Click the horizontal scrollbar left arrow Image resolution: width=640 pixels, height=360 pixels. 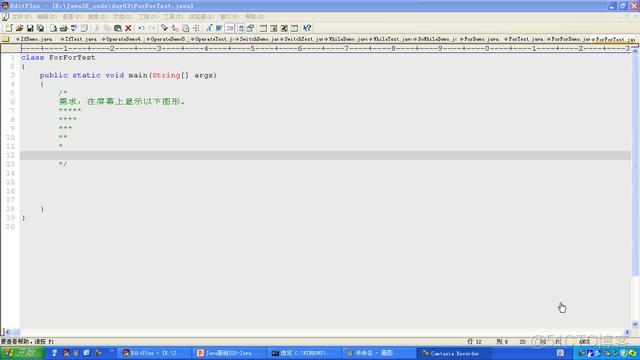(8, 332)
